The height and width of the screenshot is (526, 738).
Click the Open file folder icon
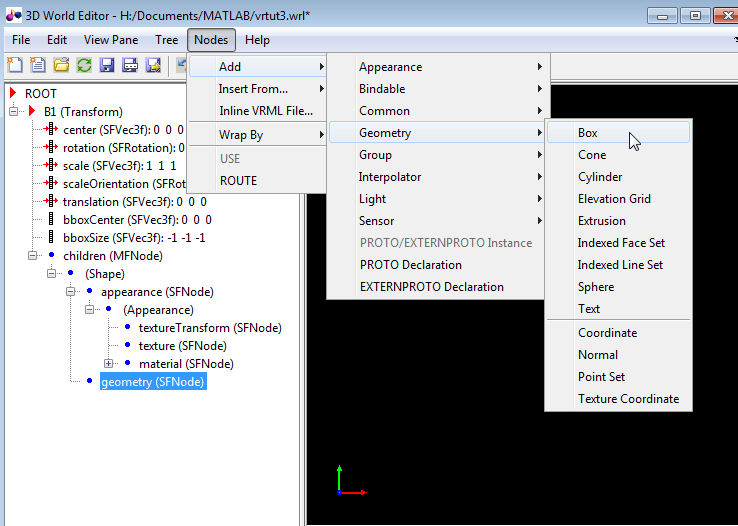tap(61, 65)
